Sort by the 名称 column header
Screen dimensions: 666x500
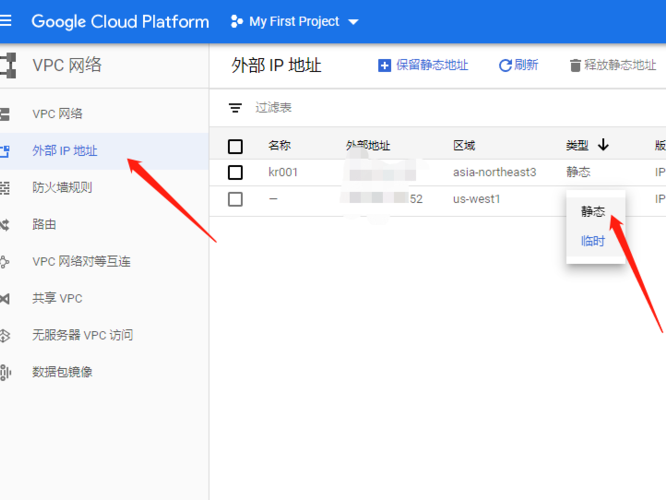pyautogui.click(x=279, y=146)
